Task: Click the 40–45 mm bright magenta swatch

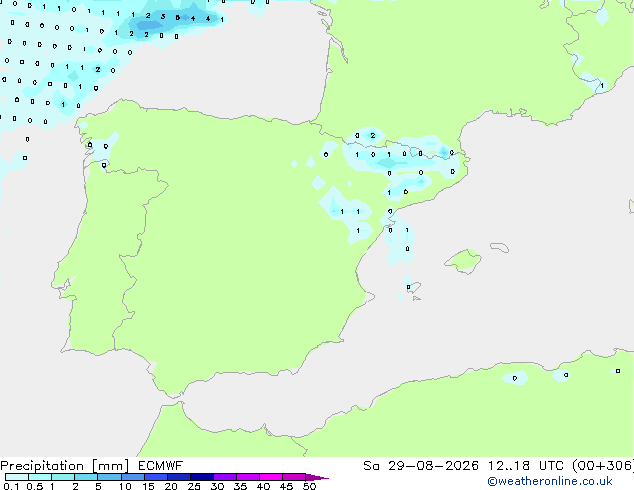Action: (271, 477)
